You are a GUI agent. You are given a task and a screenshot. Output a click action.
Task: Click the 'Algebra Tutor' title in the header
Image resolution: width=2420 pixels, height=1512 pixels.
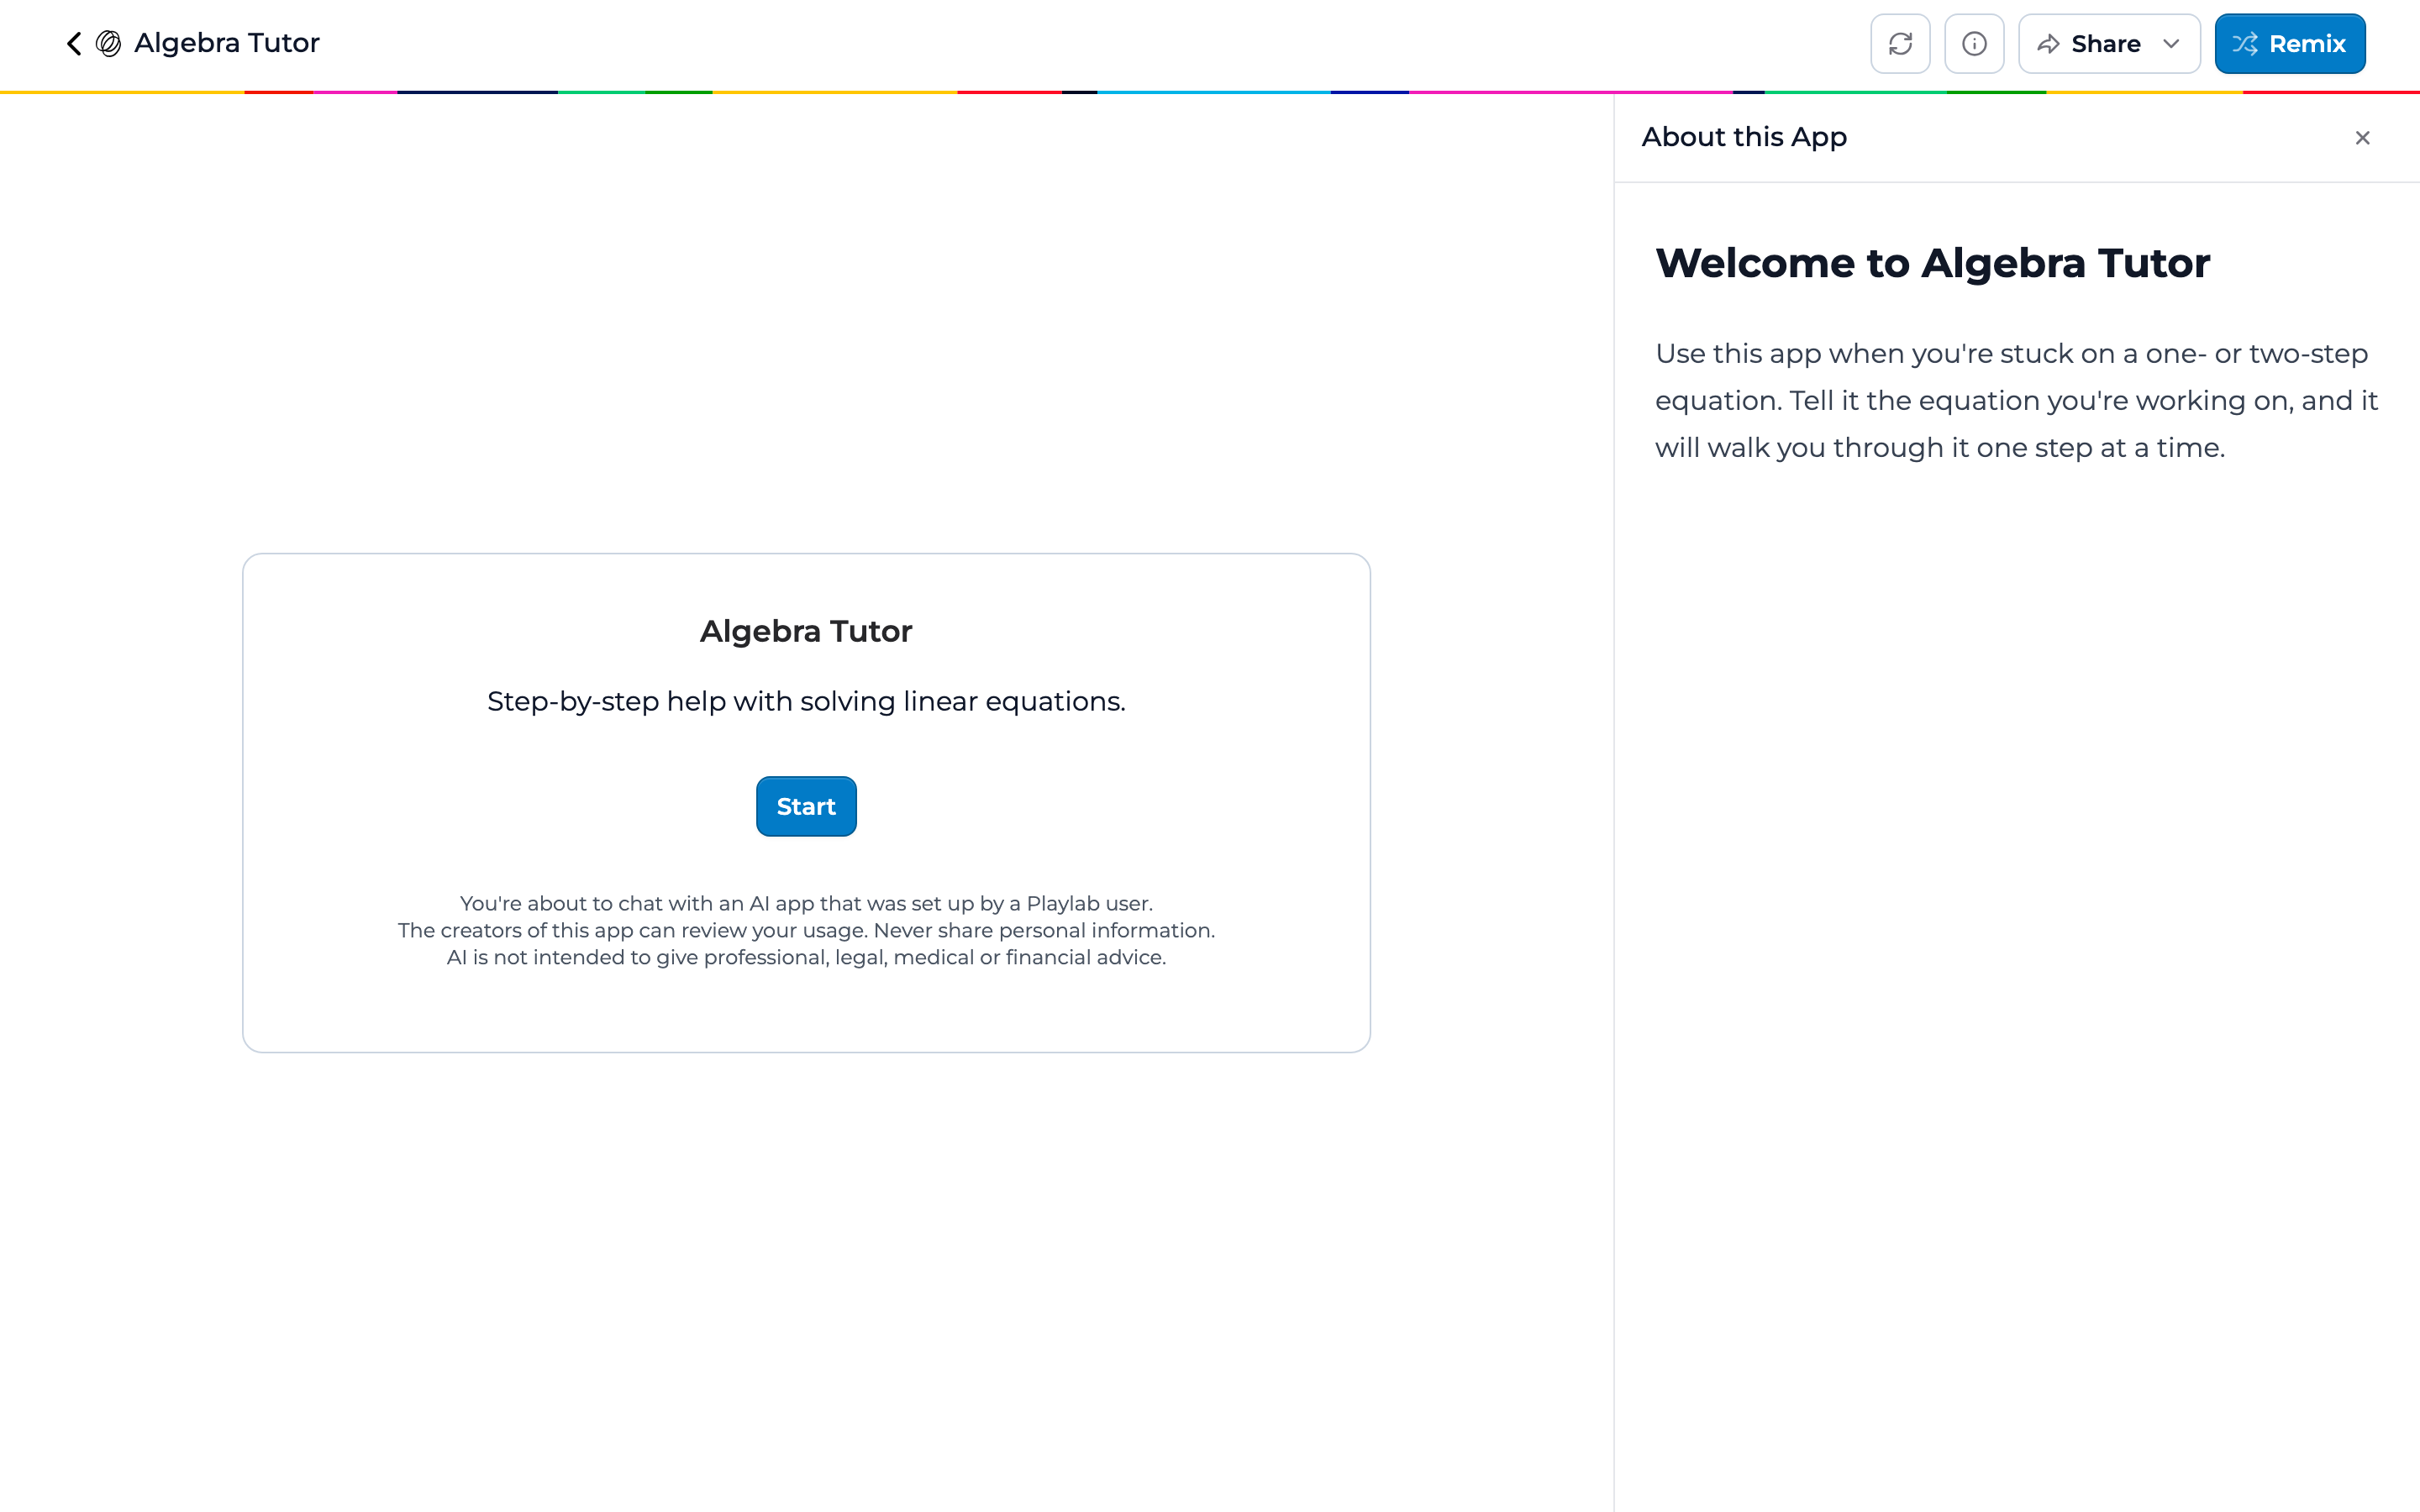(x=227, y=43)
